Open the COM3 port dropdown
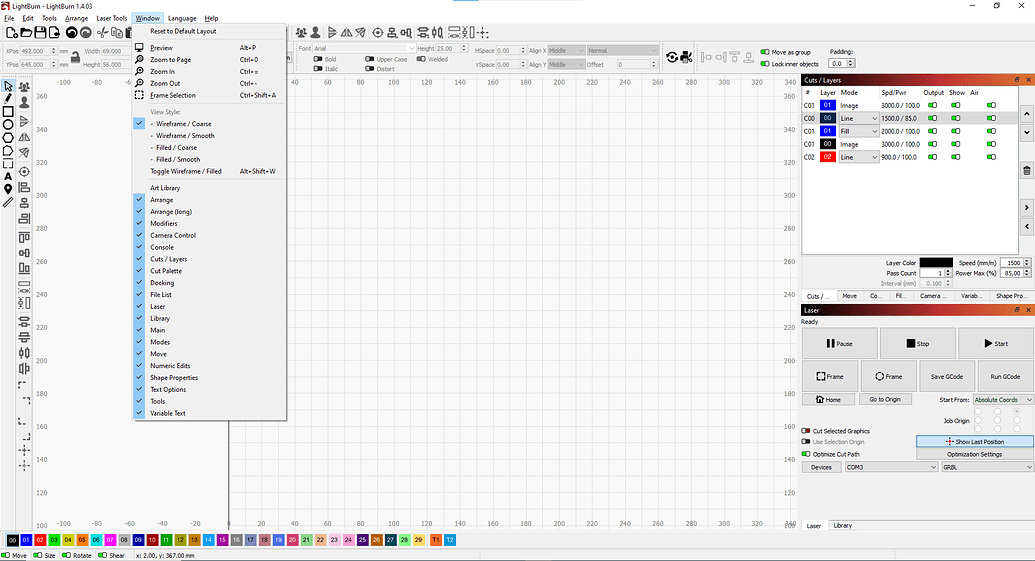 coord(891,467)
